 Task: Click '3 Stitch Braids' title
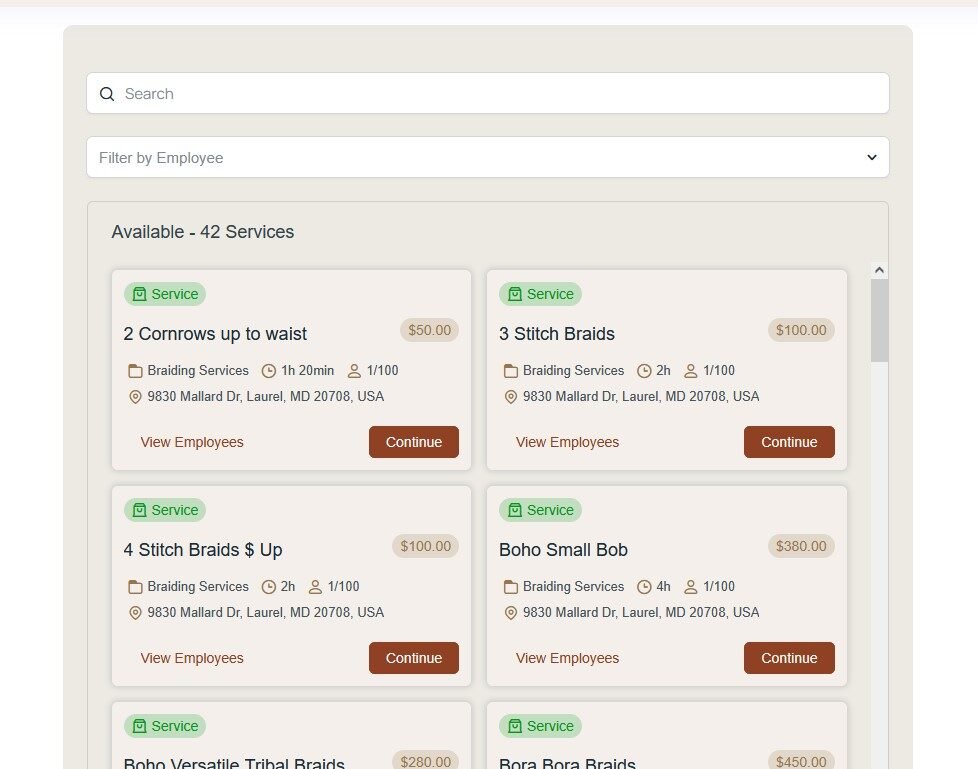point(557,334)
